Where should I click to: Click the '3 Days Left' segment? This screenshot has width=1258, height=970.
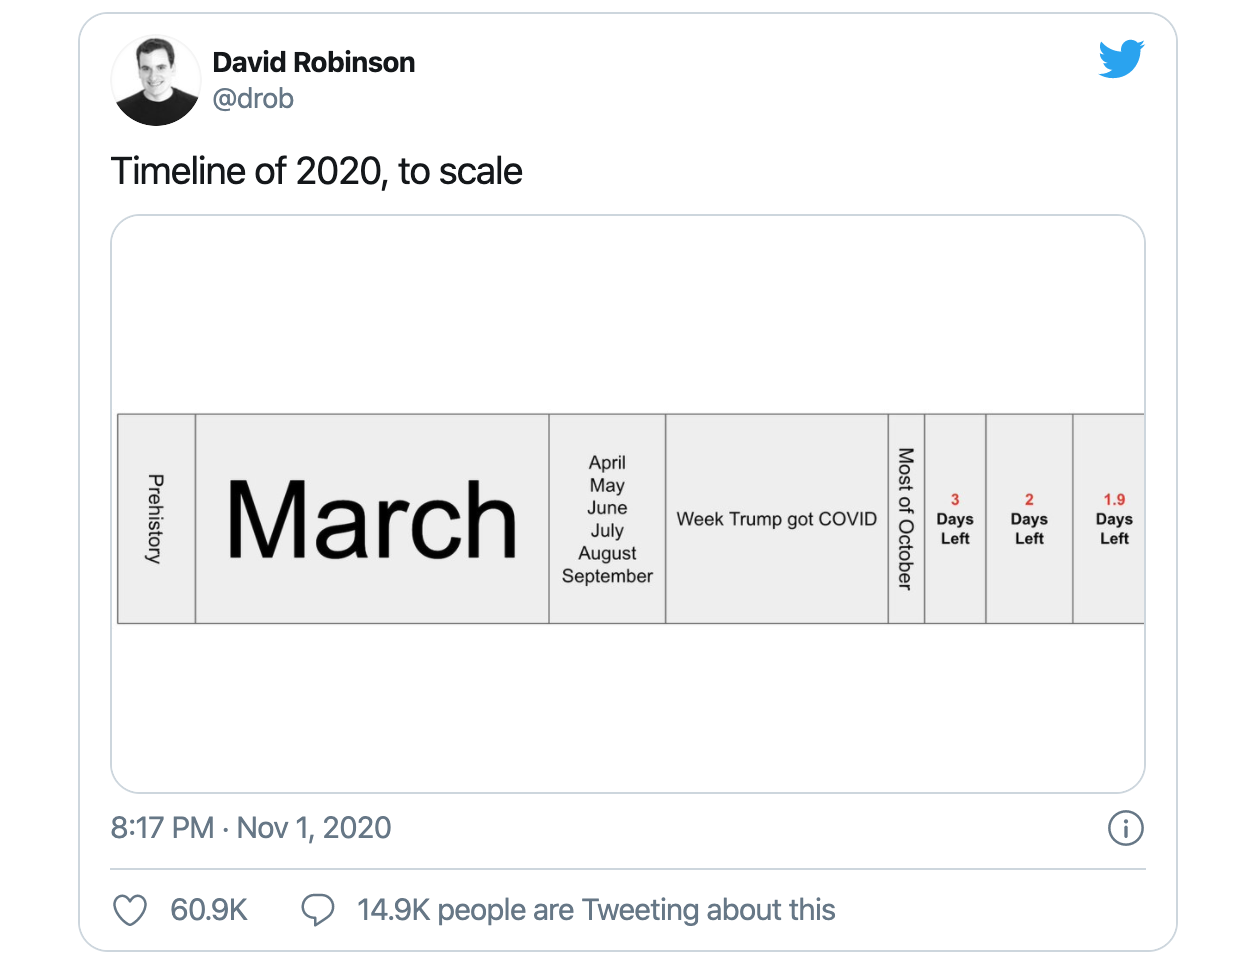point(955,519)
